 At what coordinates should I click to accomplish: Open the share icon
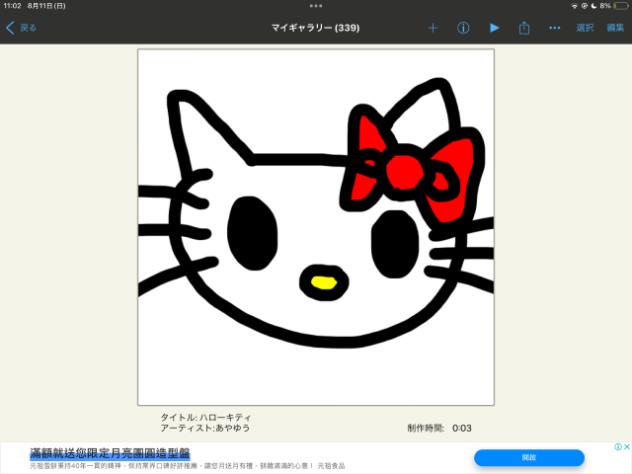[x=524, y=28]
